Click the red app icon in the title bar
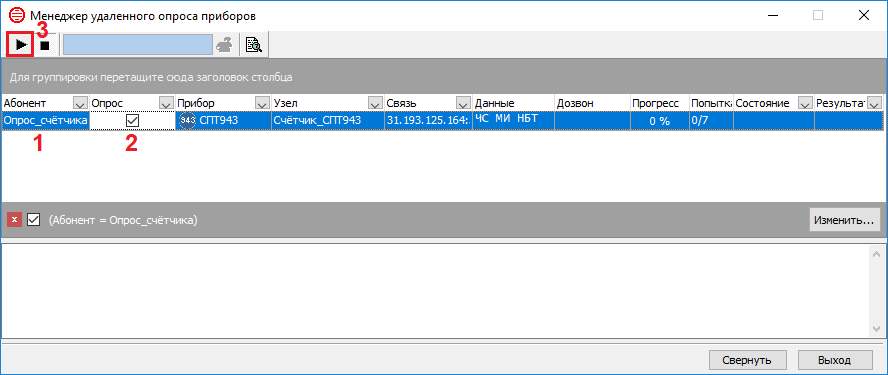 [16, 16]
